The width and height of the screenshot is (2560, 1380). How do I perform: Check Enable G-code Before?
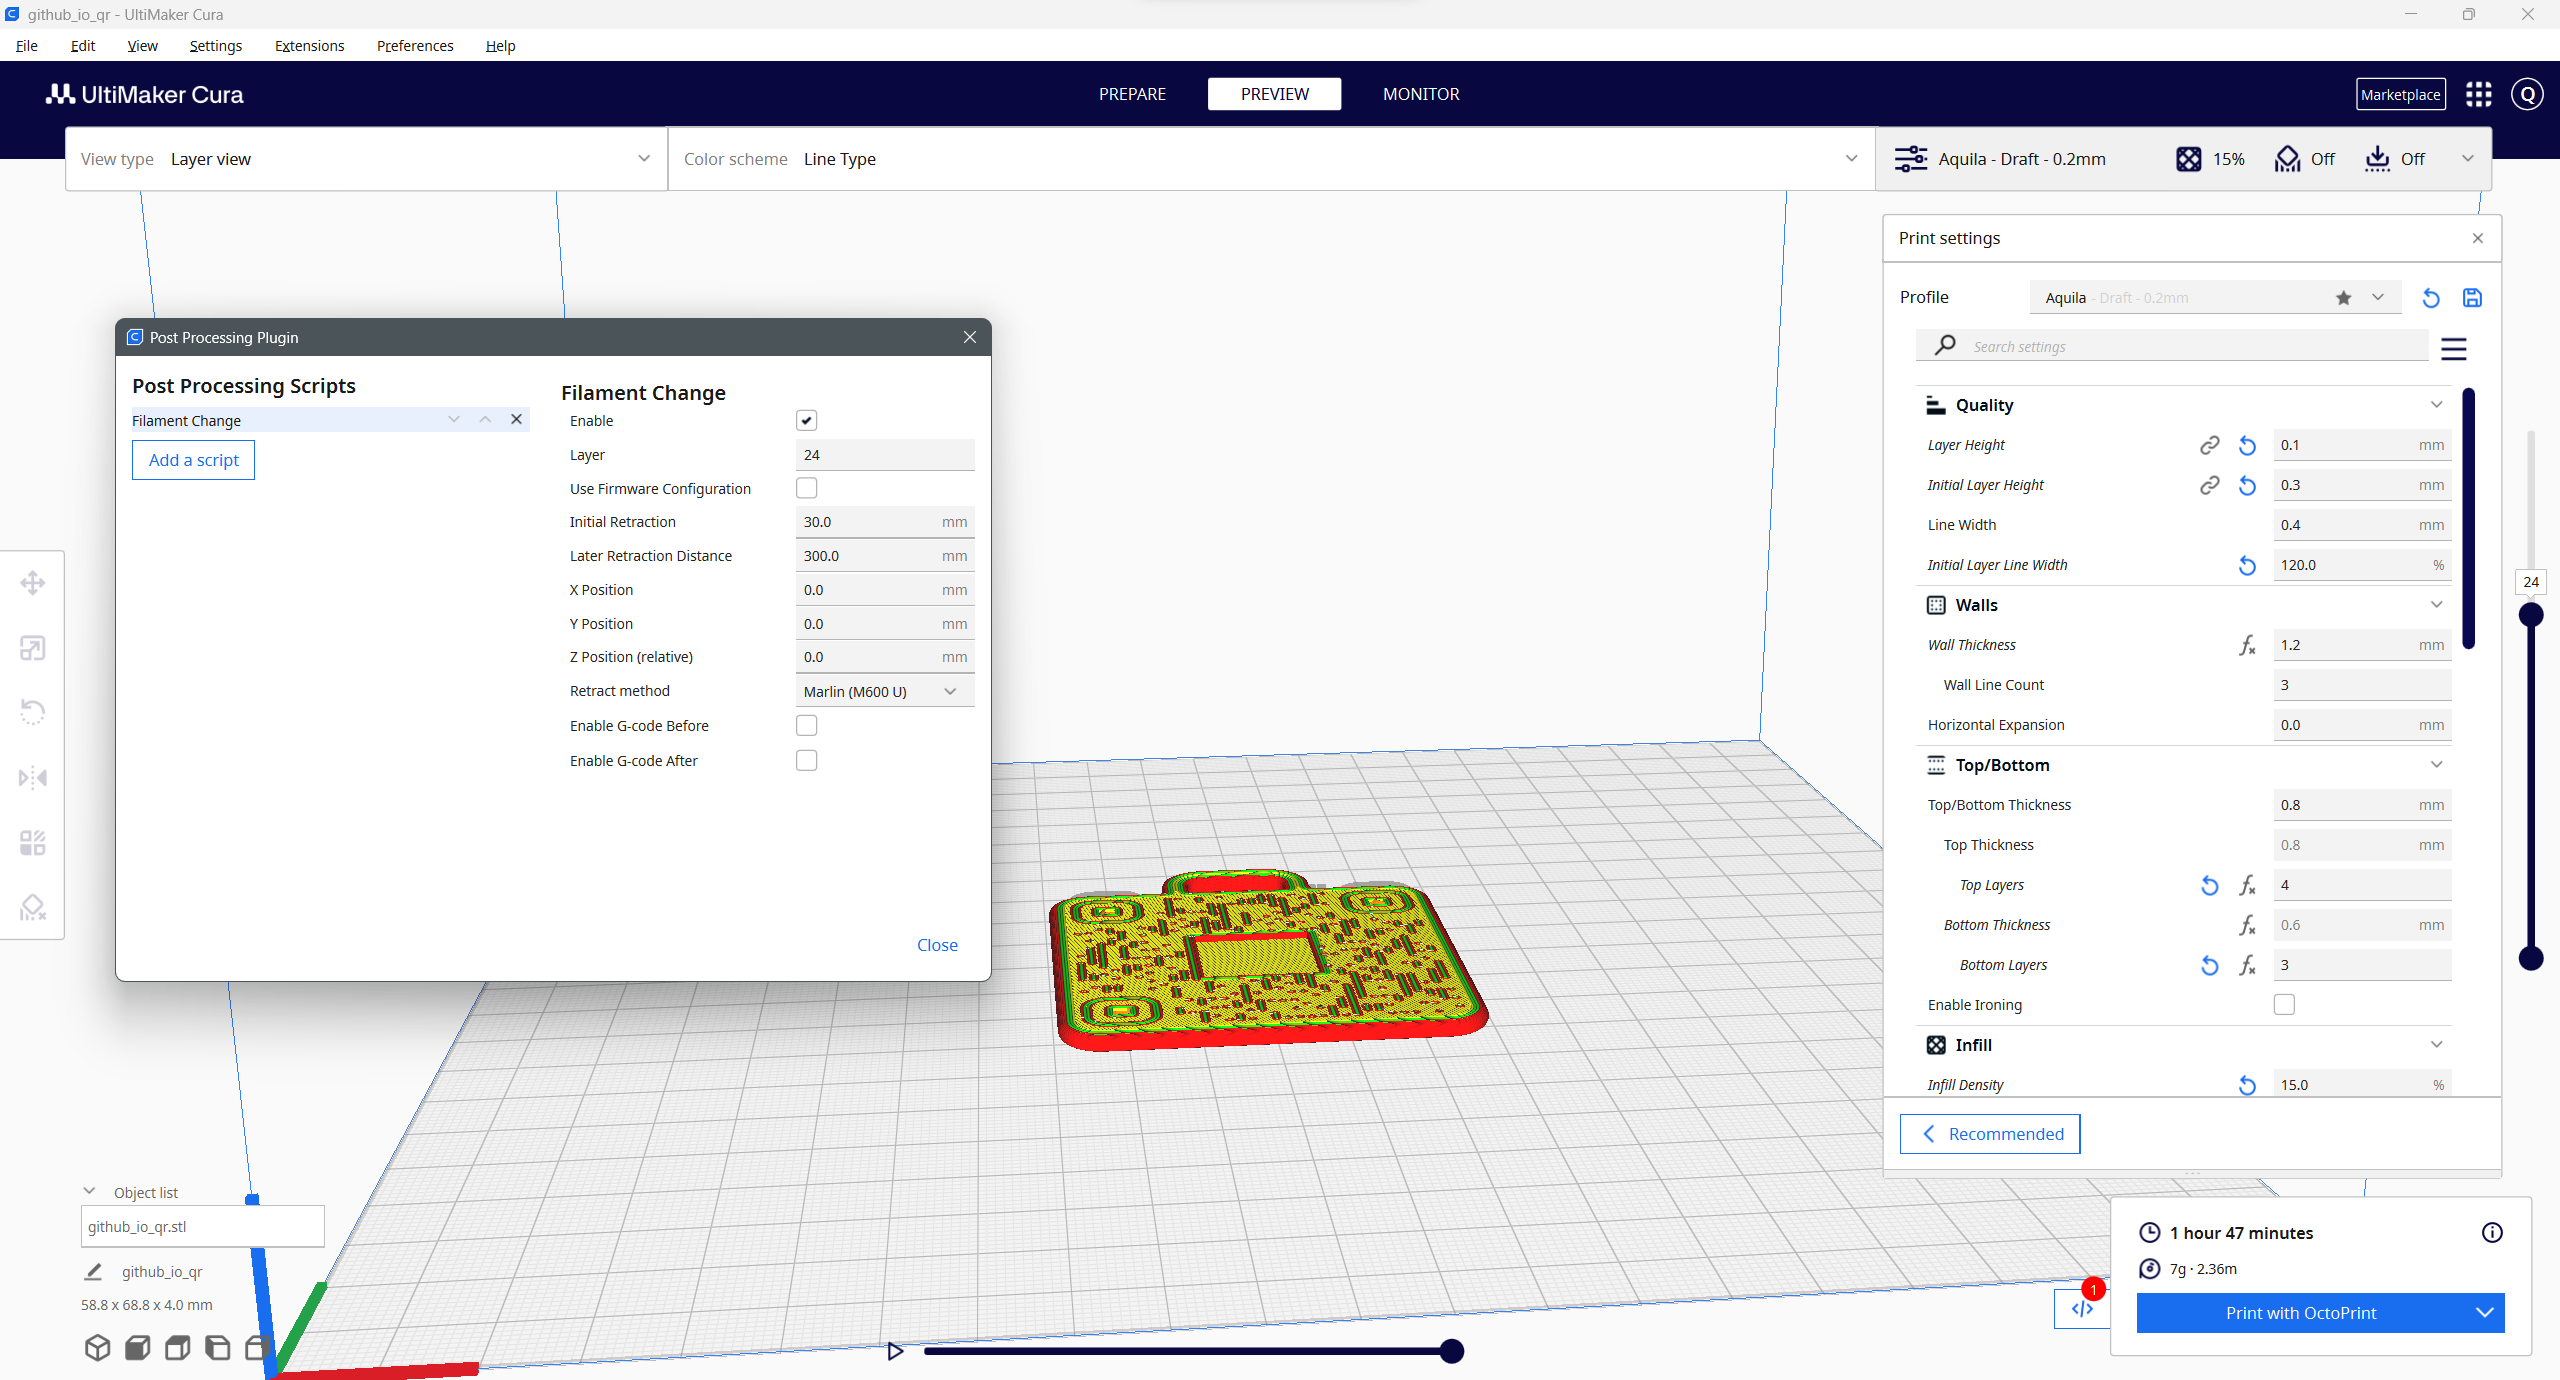(x=806, y=725)
